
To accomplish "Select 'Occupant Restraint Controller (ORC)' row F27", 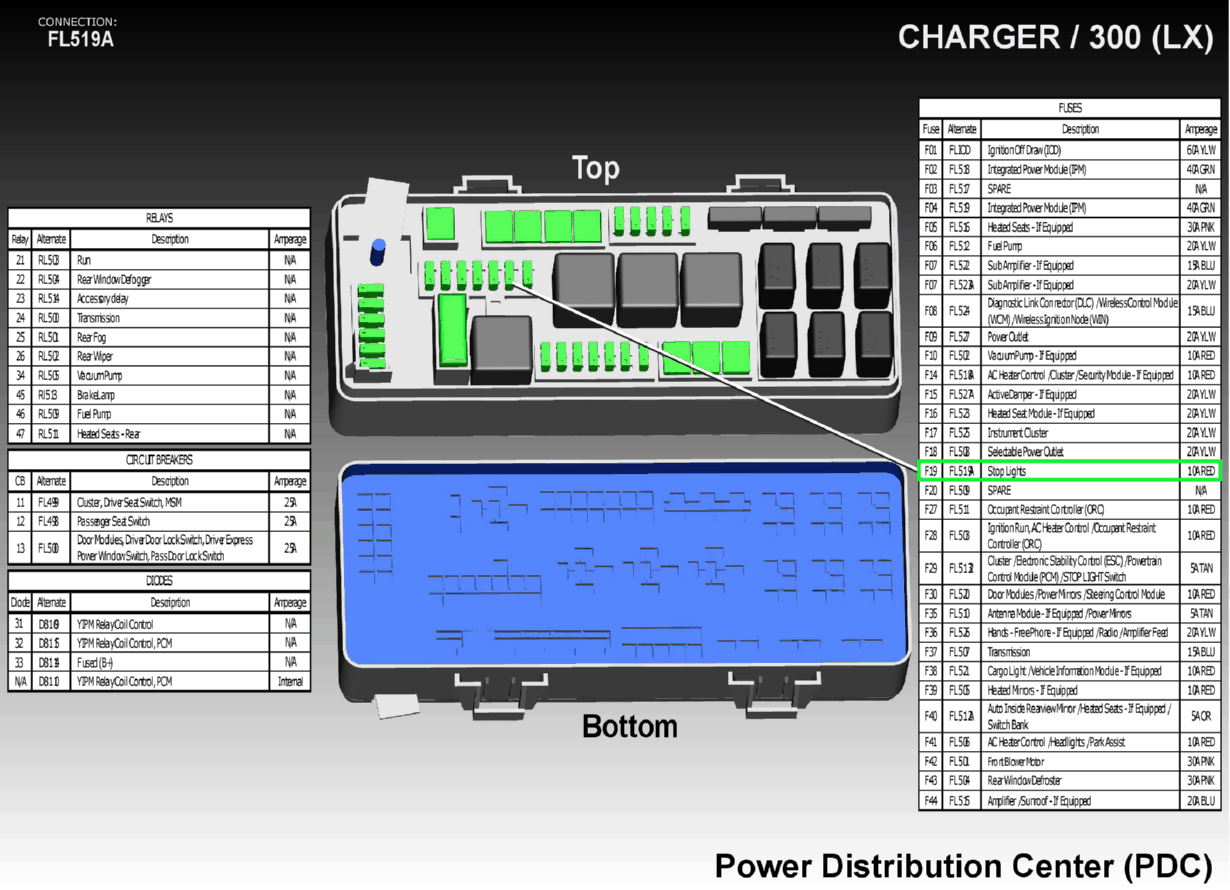I will pos(1070,510).
